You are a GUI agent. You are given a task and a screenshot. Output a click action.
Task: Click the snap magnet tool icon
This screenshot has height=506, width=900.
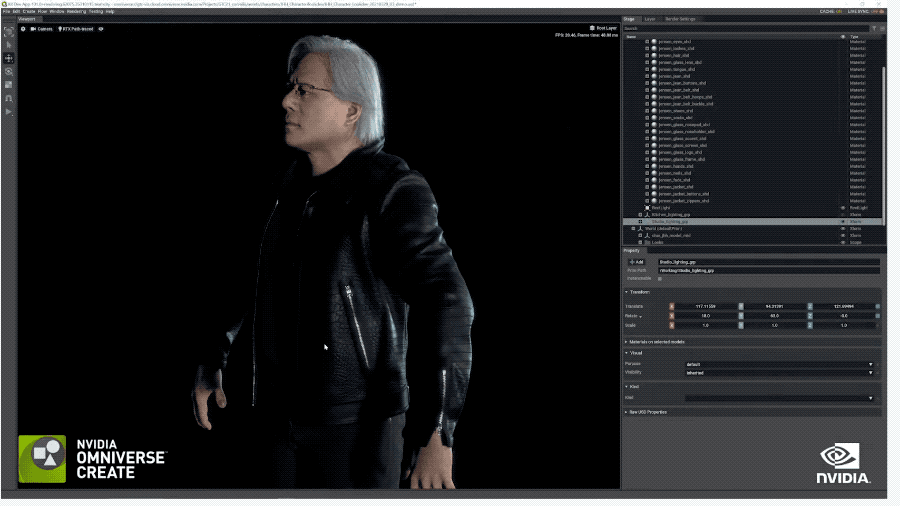(x=9, y=98)
